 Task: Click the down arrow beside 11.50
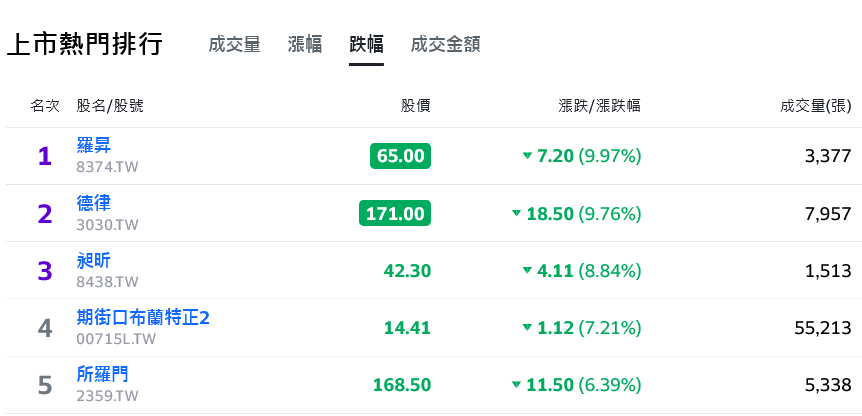[516, 385]
